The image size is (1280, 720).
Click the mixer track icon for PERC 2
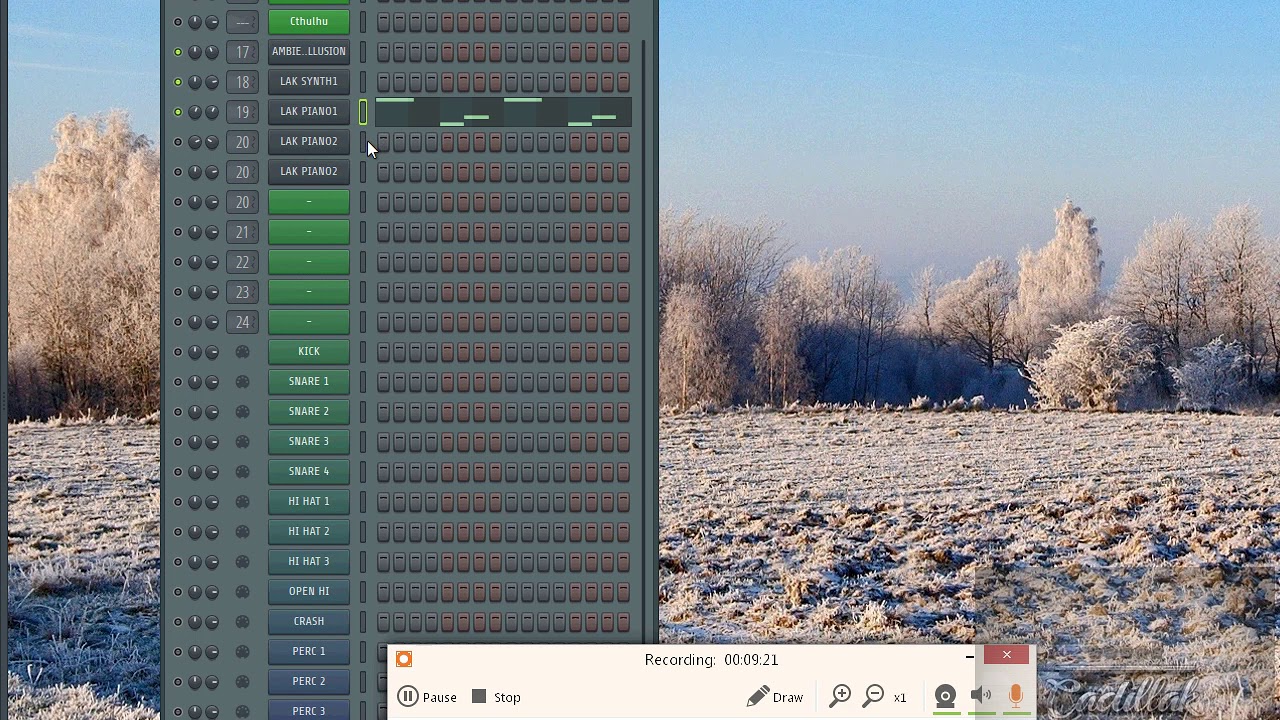pos(242,682)
